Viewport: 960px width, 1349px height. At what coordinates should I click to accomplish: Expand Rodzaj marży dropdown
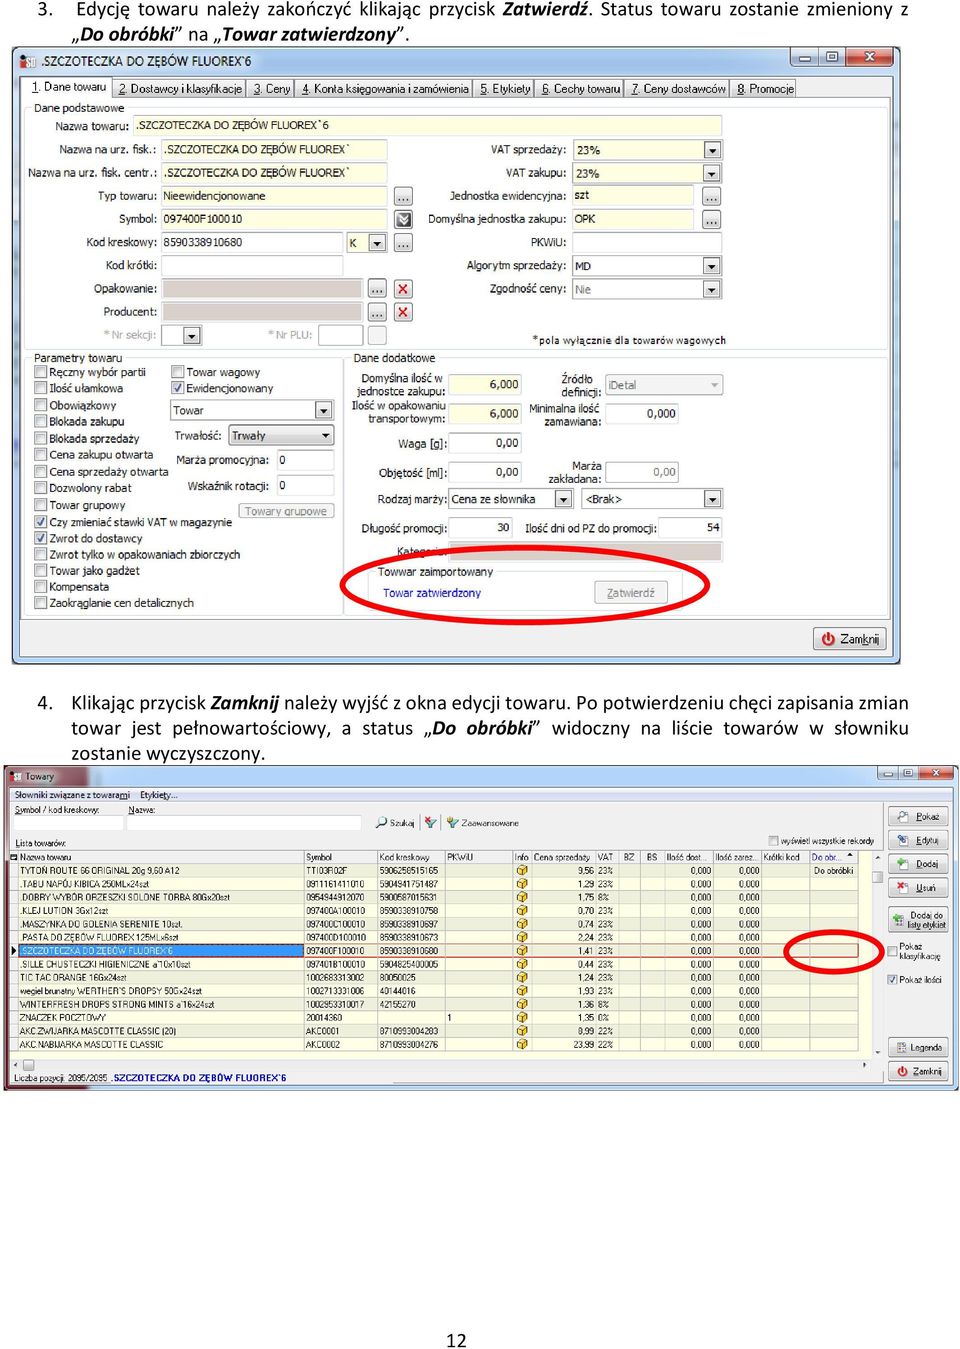tap(563, 499)
